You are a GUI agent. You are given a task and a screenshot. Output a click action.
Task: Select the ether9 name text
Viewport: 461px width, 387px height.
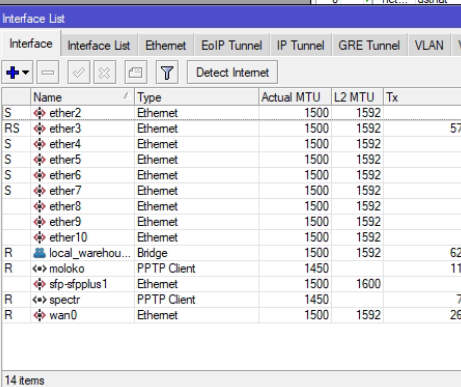[x=65, y=222]
